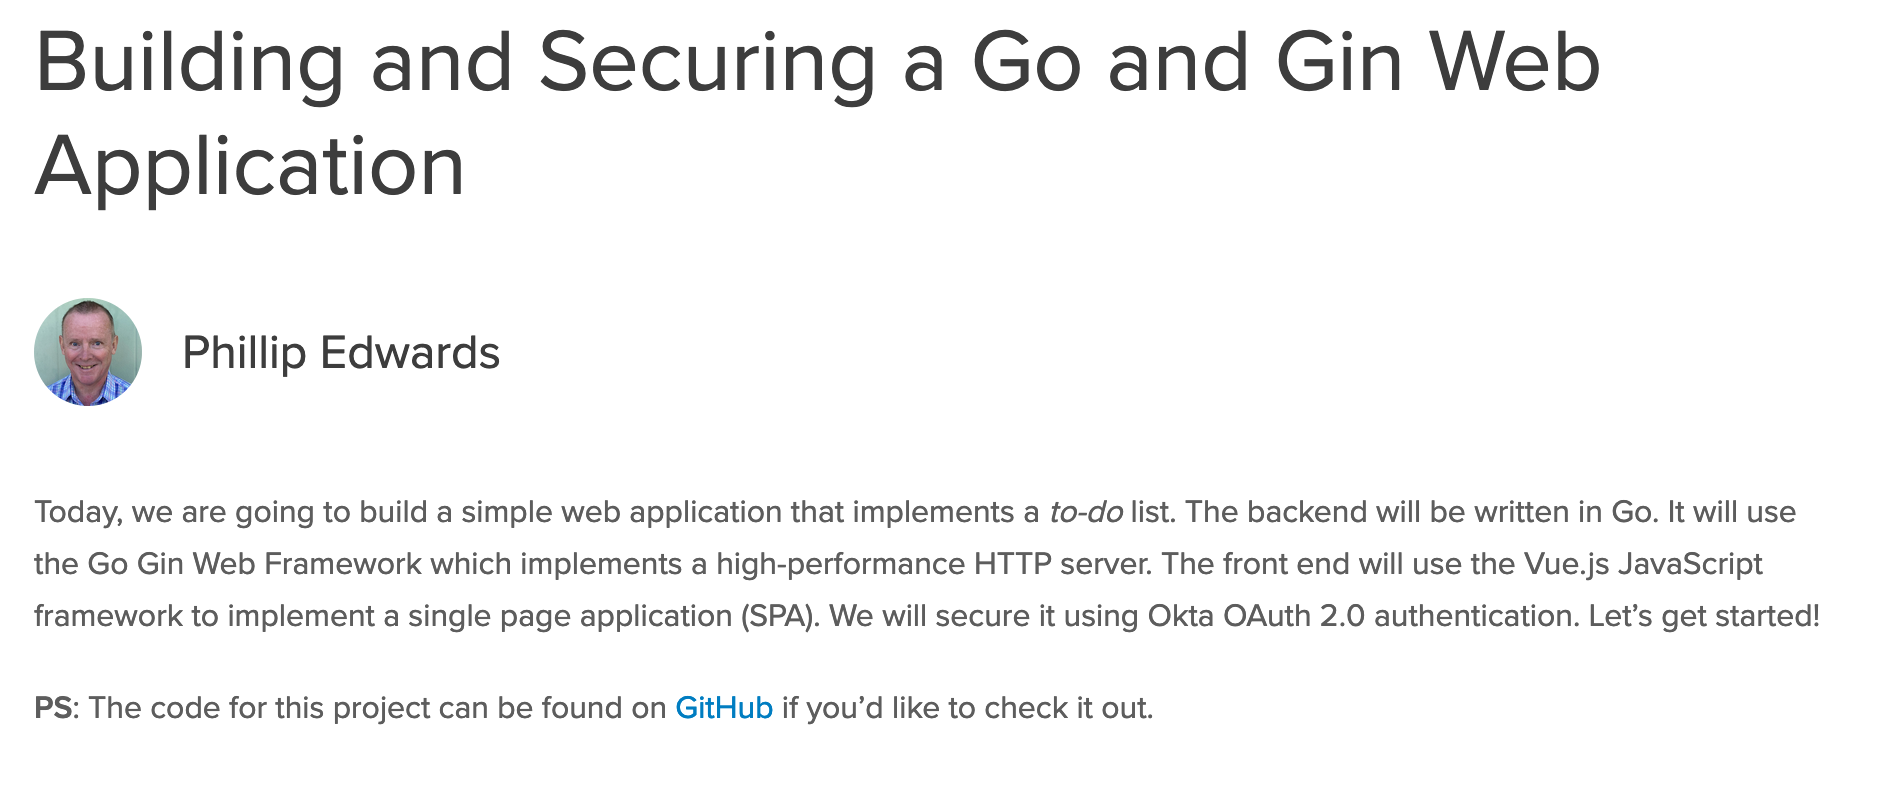Click Phillip Edwards' round avatar photo

click(x=88, y=352)
